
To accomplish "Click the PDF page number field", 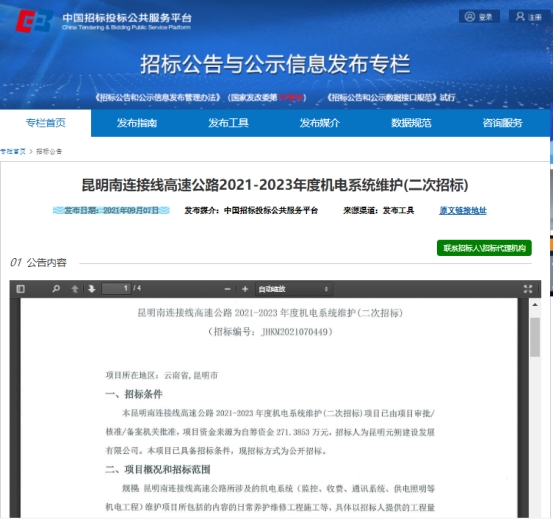I will point(116,289).
